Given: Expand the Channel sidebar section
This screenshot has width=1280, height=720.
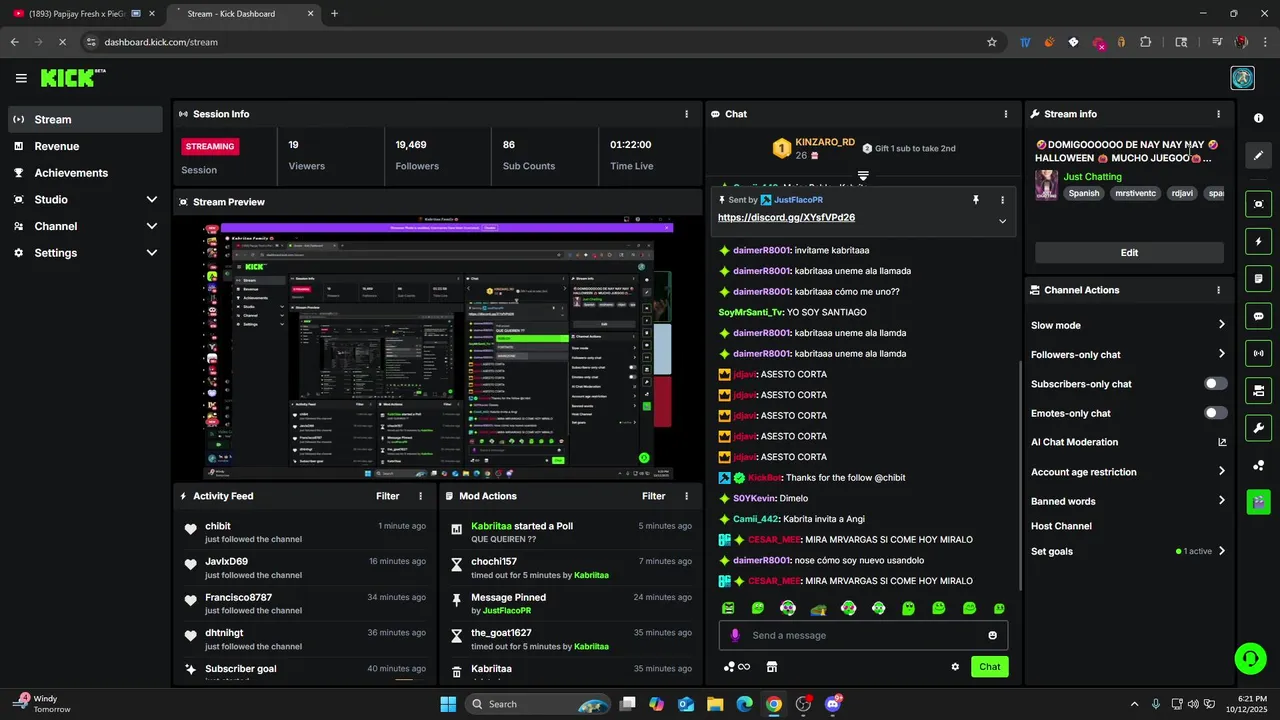Looking at the screenshot, I should click(152, 226).
